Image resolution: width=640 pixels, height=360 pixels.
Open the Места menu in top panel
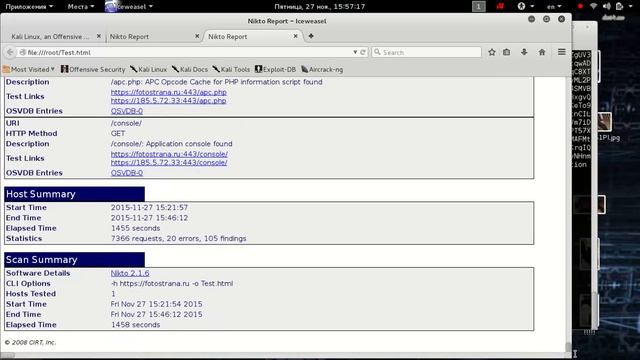[80, 6]
